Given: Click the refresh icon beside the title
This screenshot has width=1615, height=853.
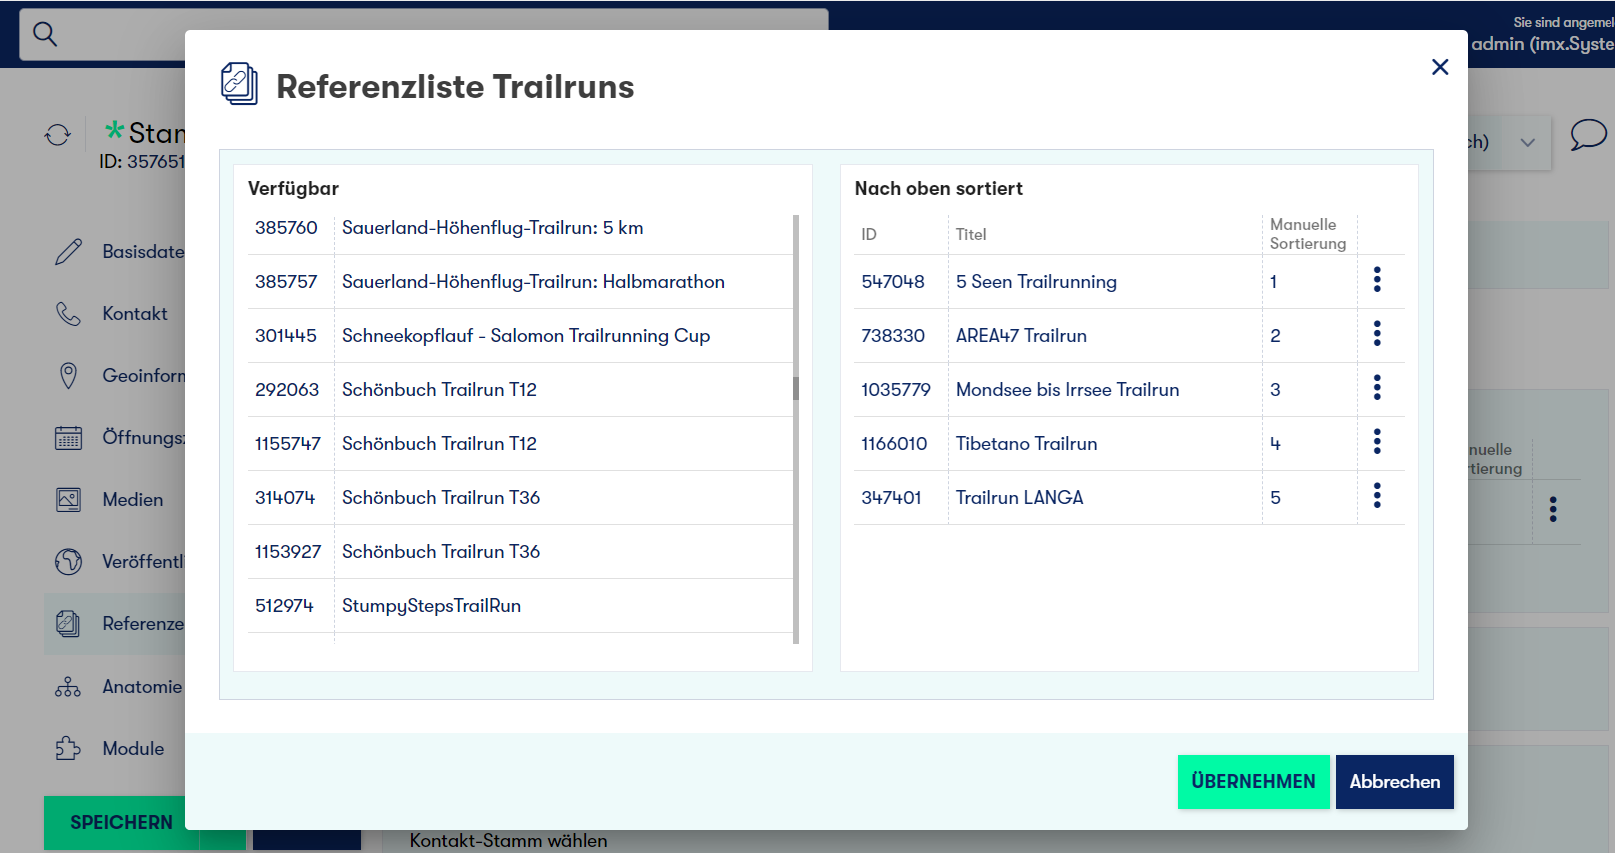Looking at the screenshot, I should [58, 135].
